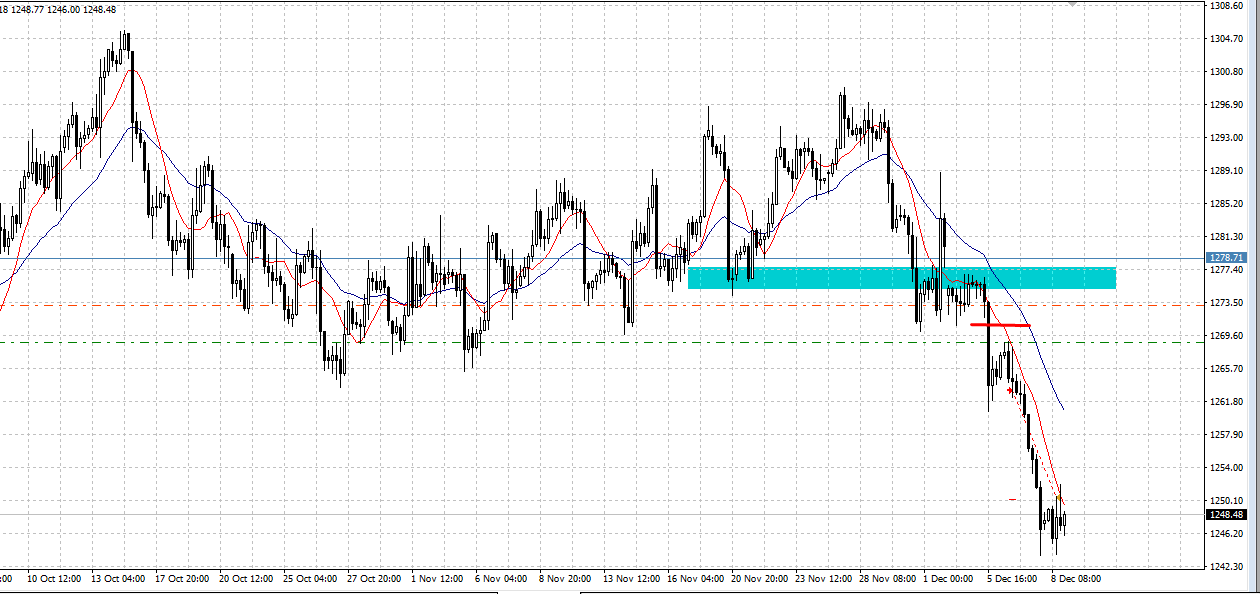
Task: Click the 23 Nov 12:00 time label
Action: (x=822, y=578)
